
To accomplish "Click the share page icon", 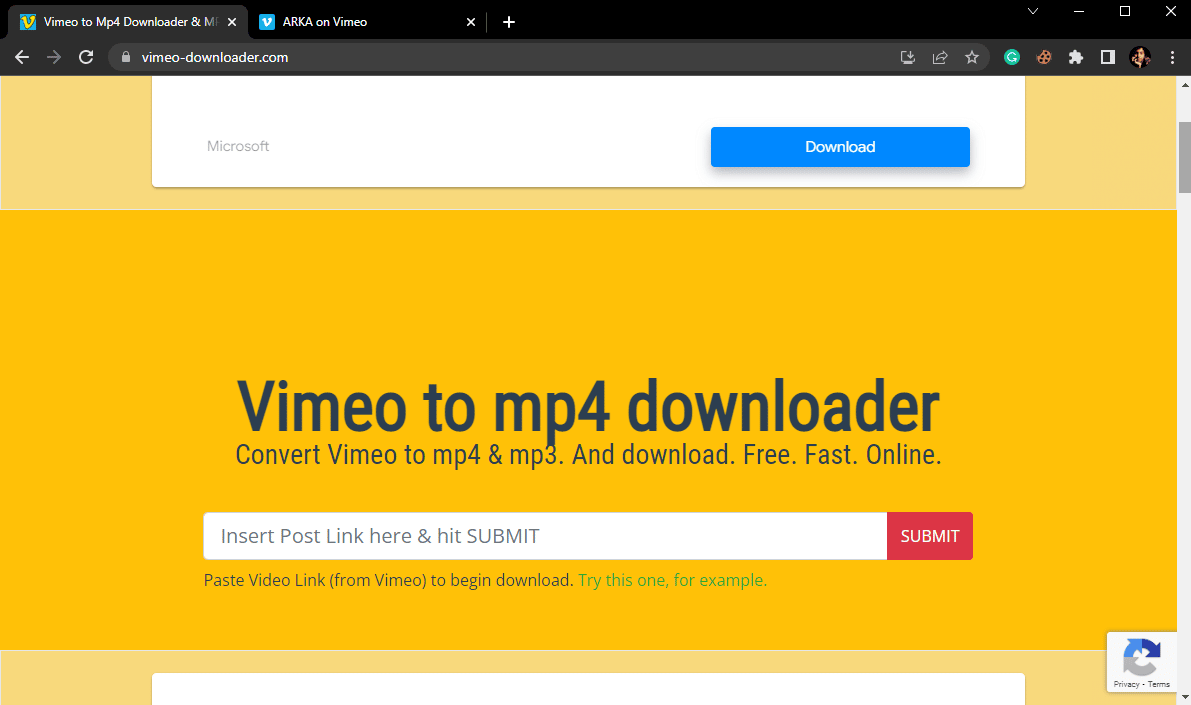I will coord(940,57).
